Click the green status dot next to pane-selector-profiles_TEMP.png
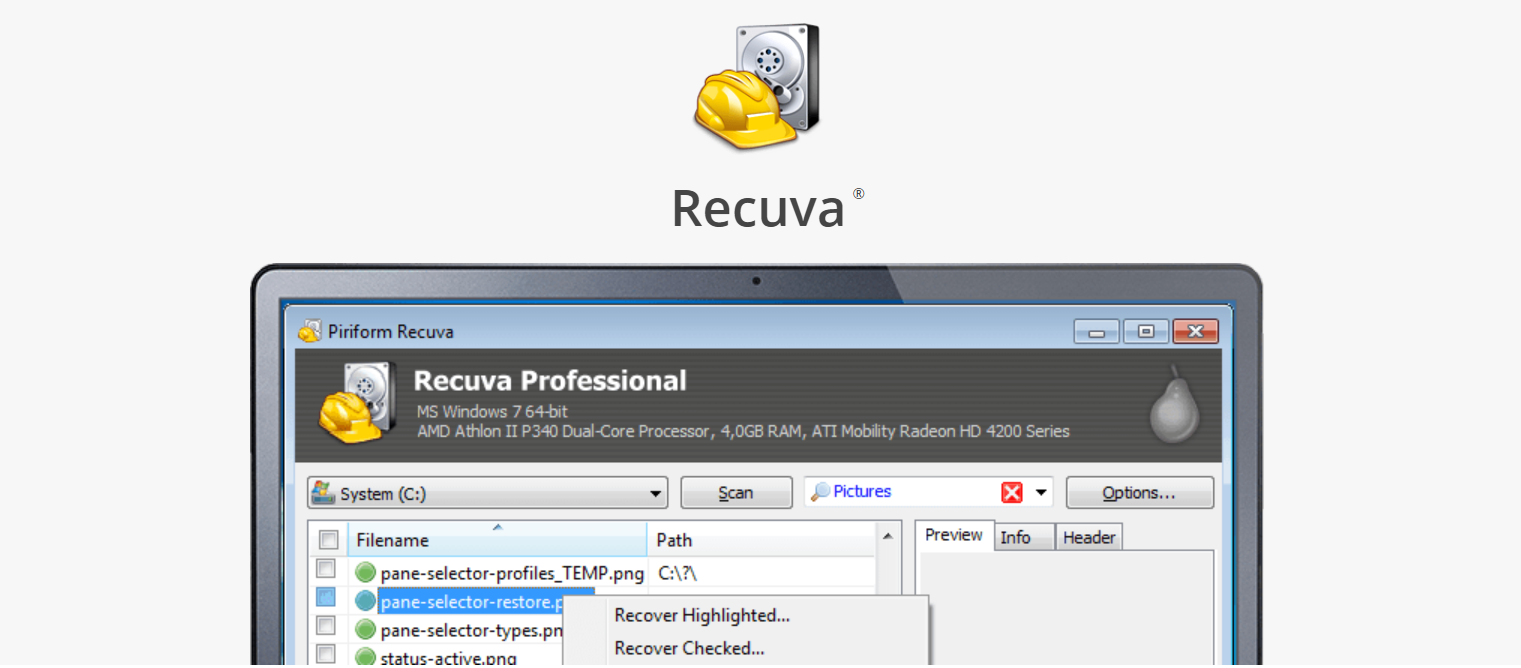Image resolution: width=1521 pixels, height=668 pixels. 366,573
